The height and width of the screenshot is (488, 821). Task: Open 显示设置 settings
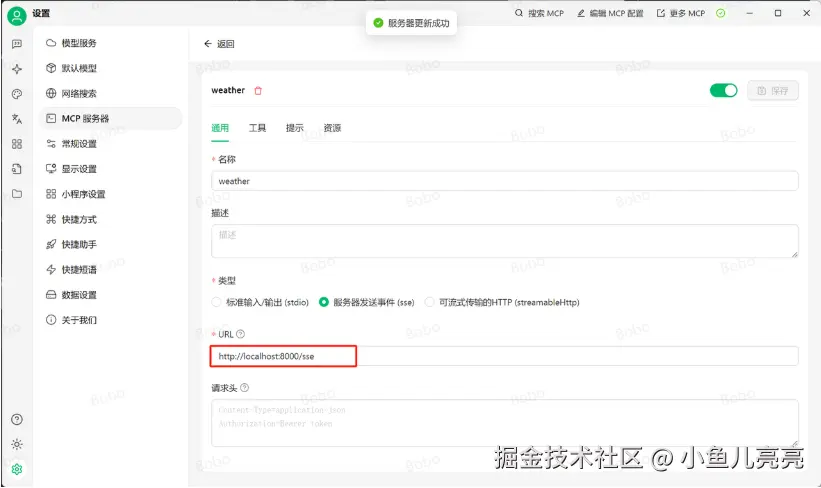pos(110,169)
